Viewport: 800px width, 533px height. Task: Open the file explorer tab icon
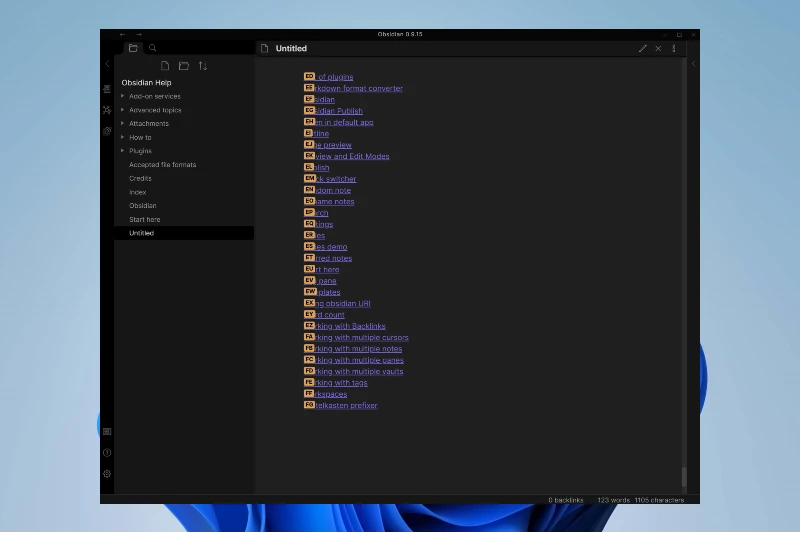(x=133, y=48)
